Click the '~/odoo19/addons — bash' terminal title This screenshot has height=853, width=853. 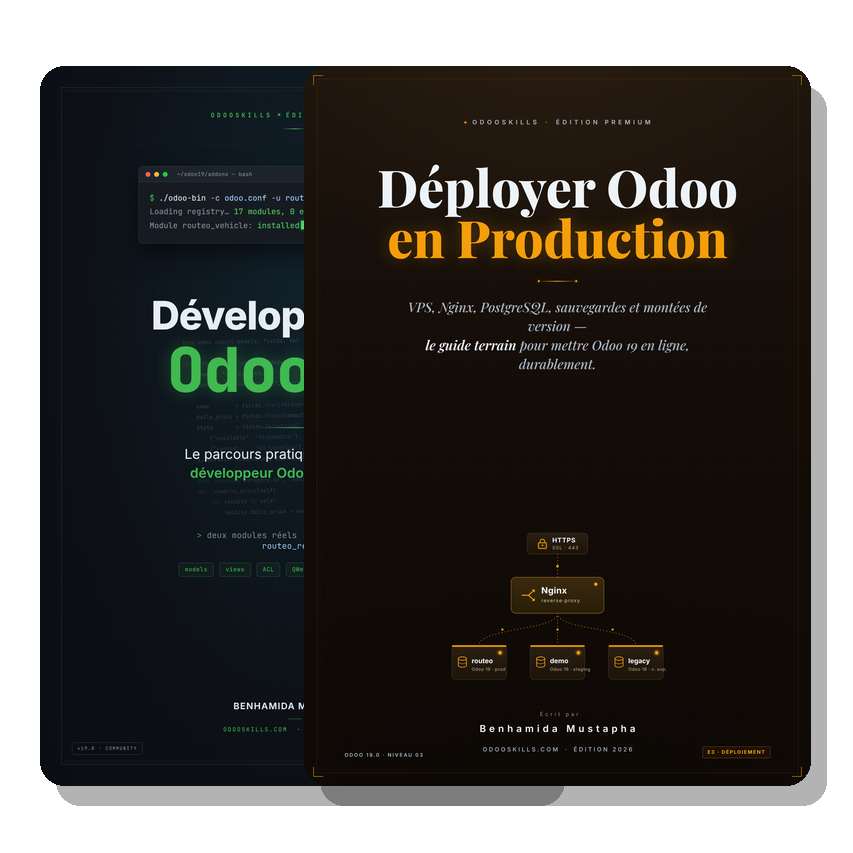tap(214, 175)
